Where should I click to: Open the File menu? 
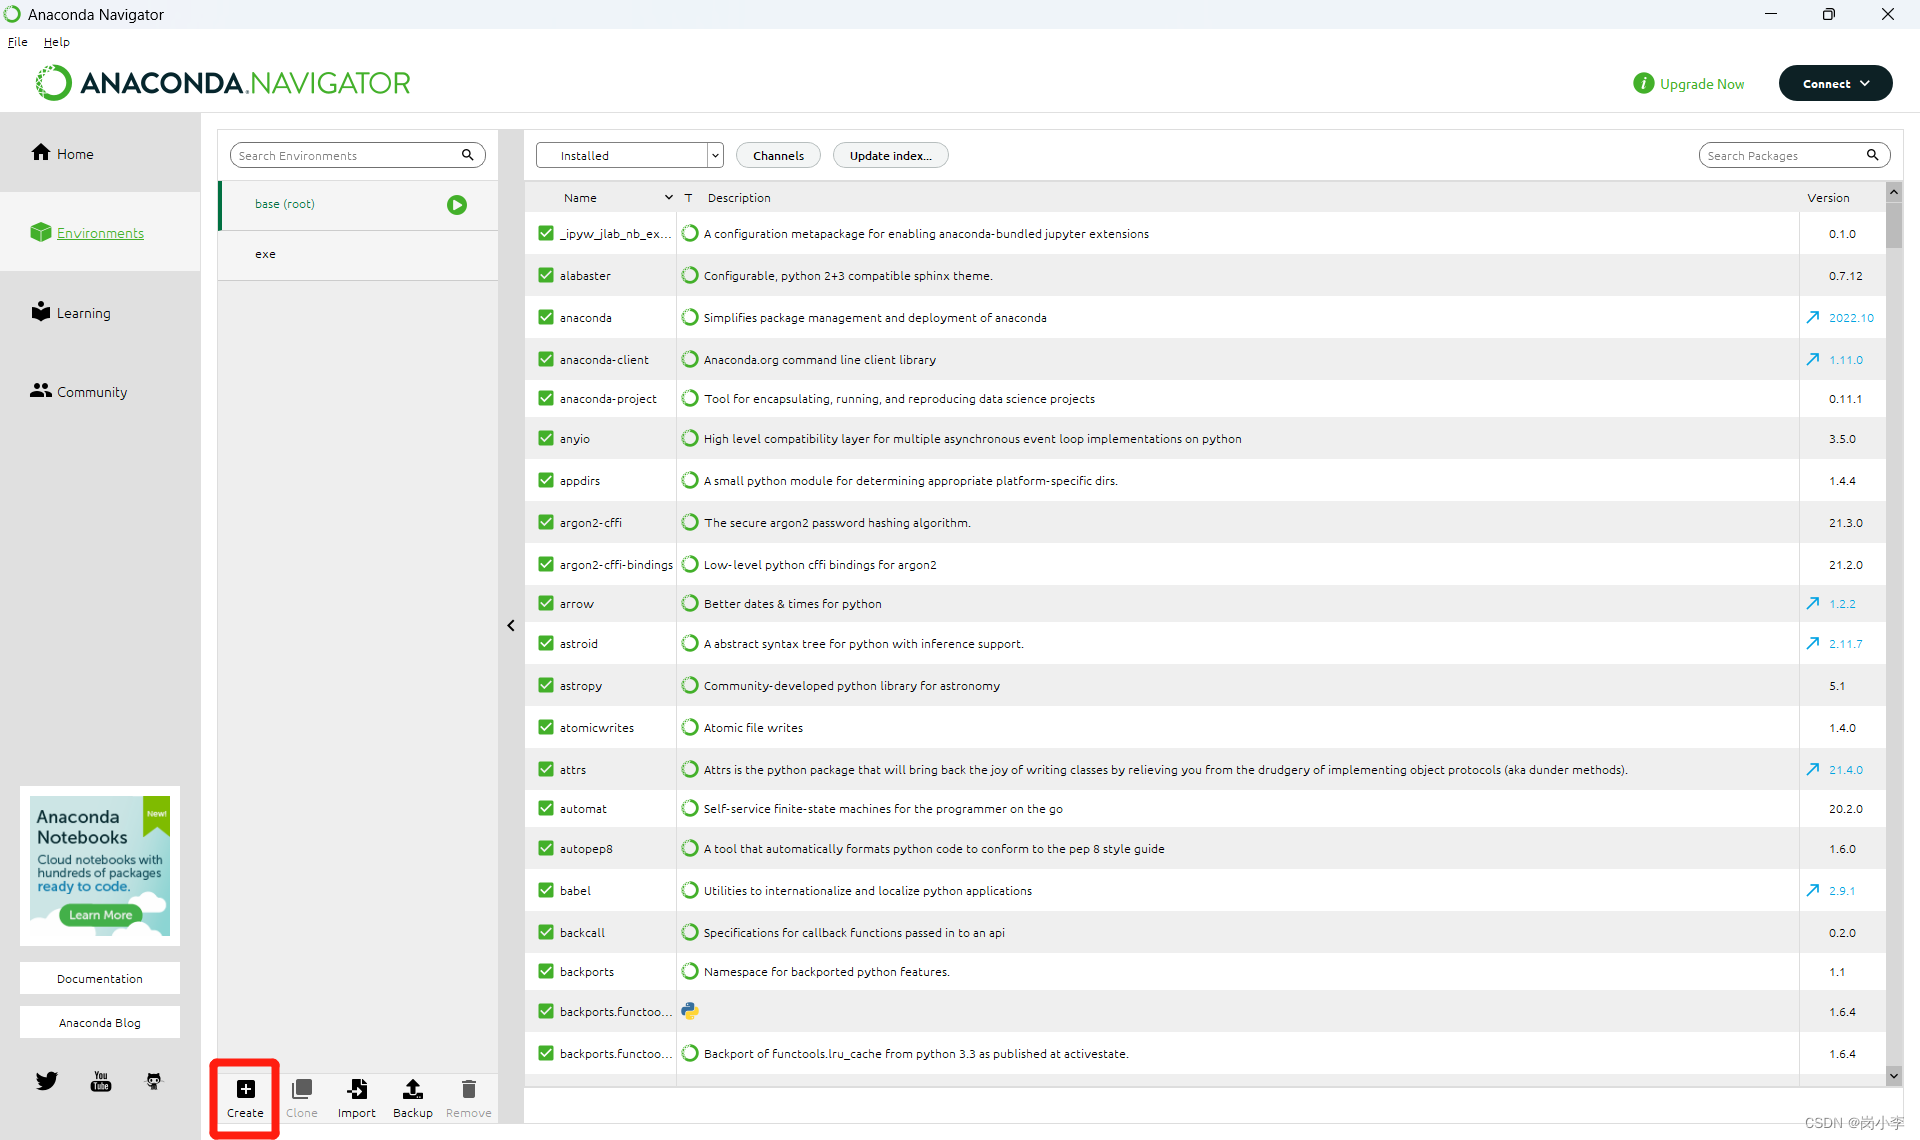pos(17,42)
